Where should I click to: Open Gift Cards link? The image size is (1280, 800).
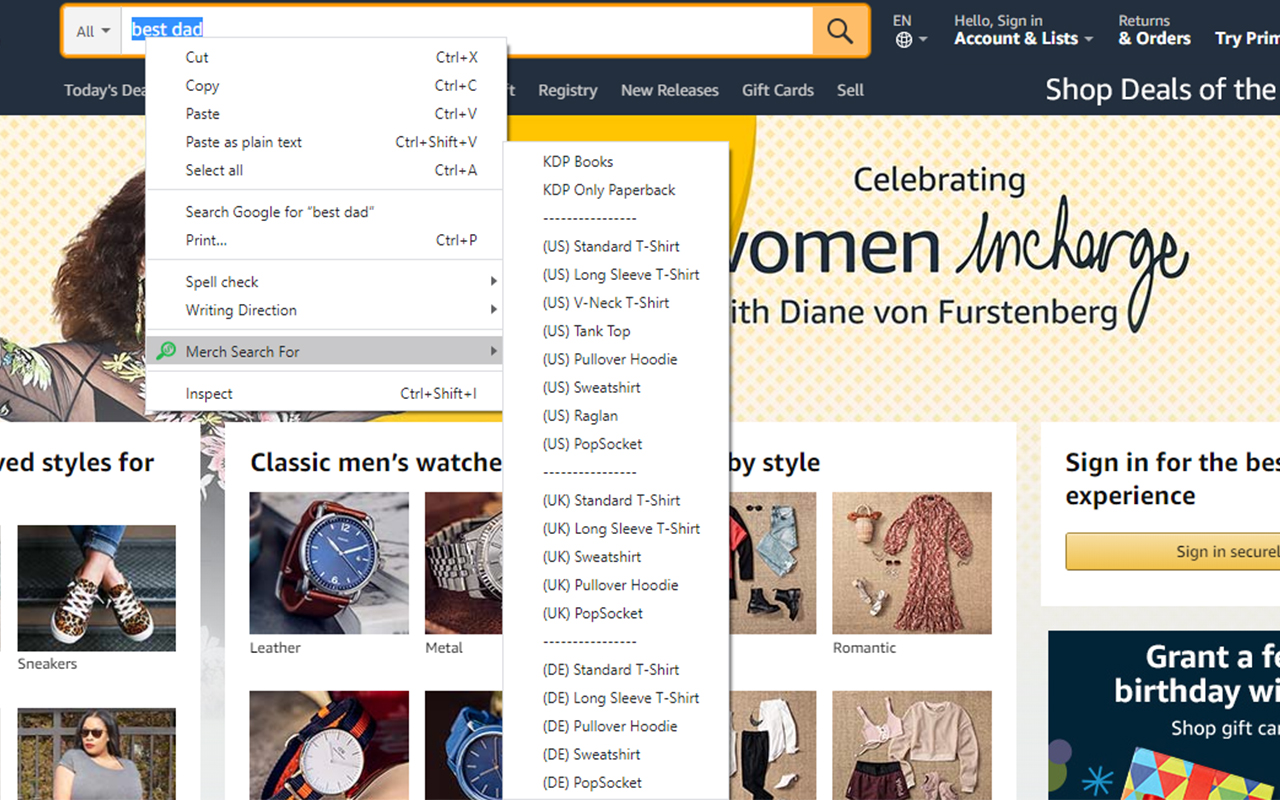778,90
